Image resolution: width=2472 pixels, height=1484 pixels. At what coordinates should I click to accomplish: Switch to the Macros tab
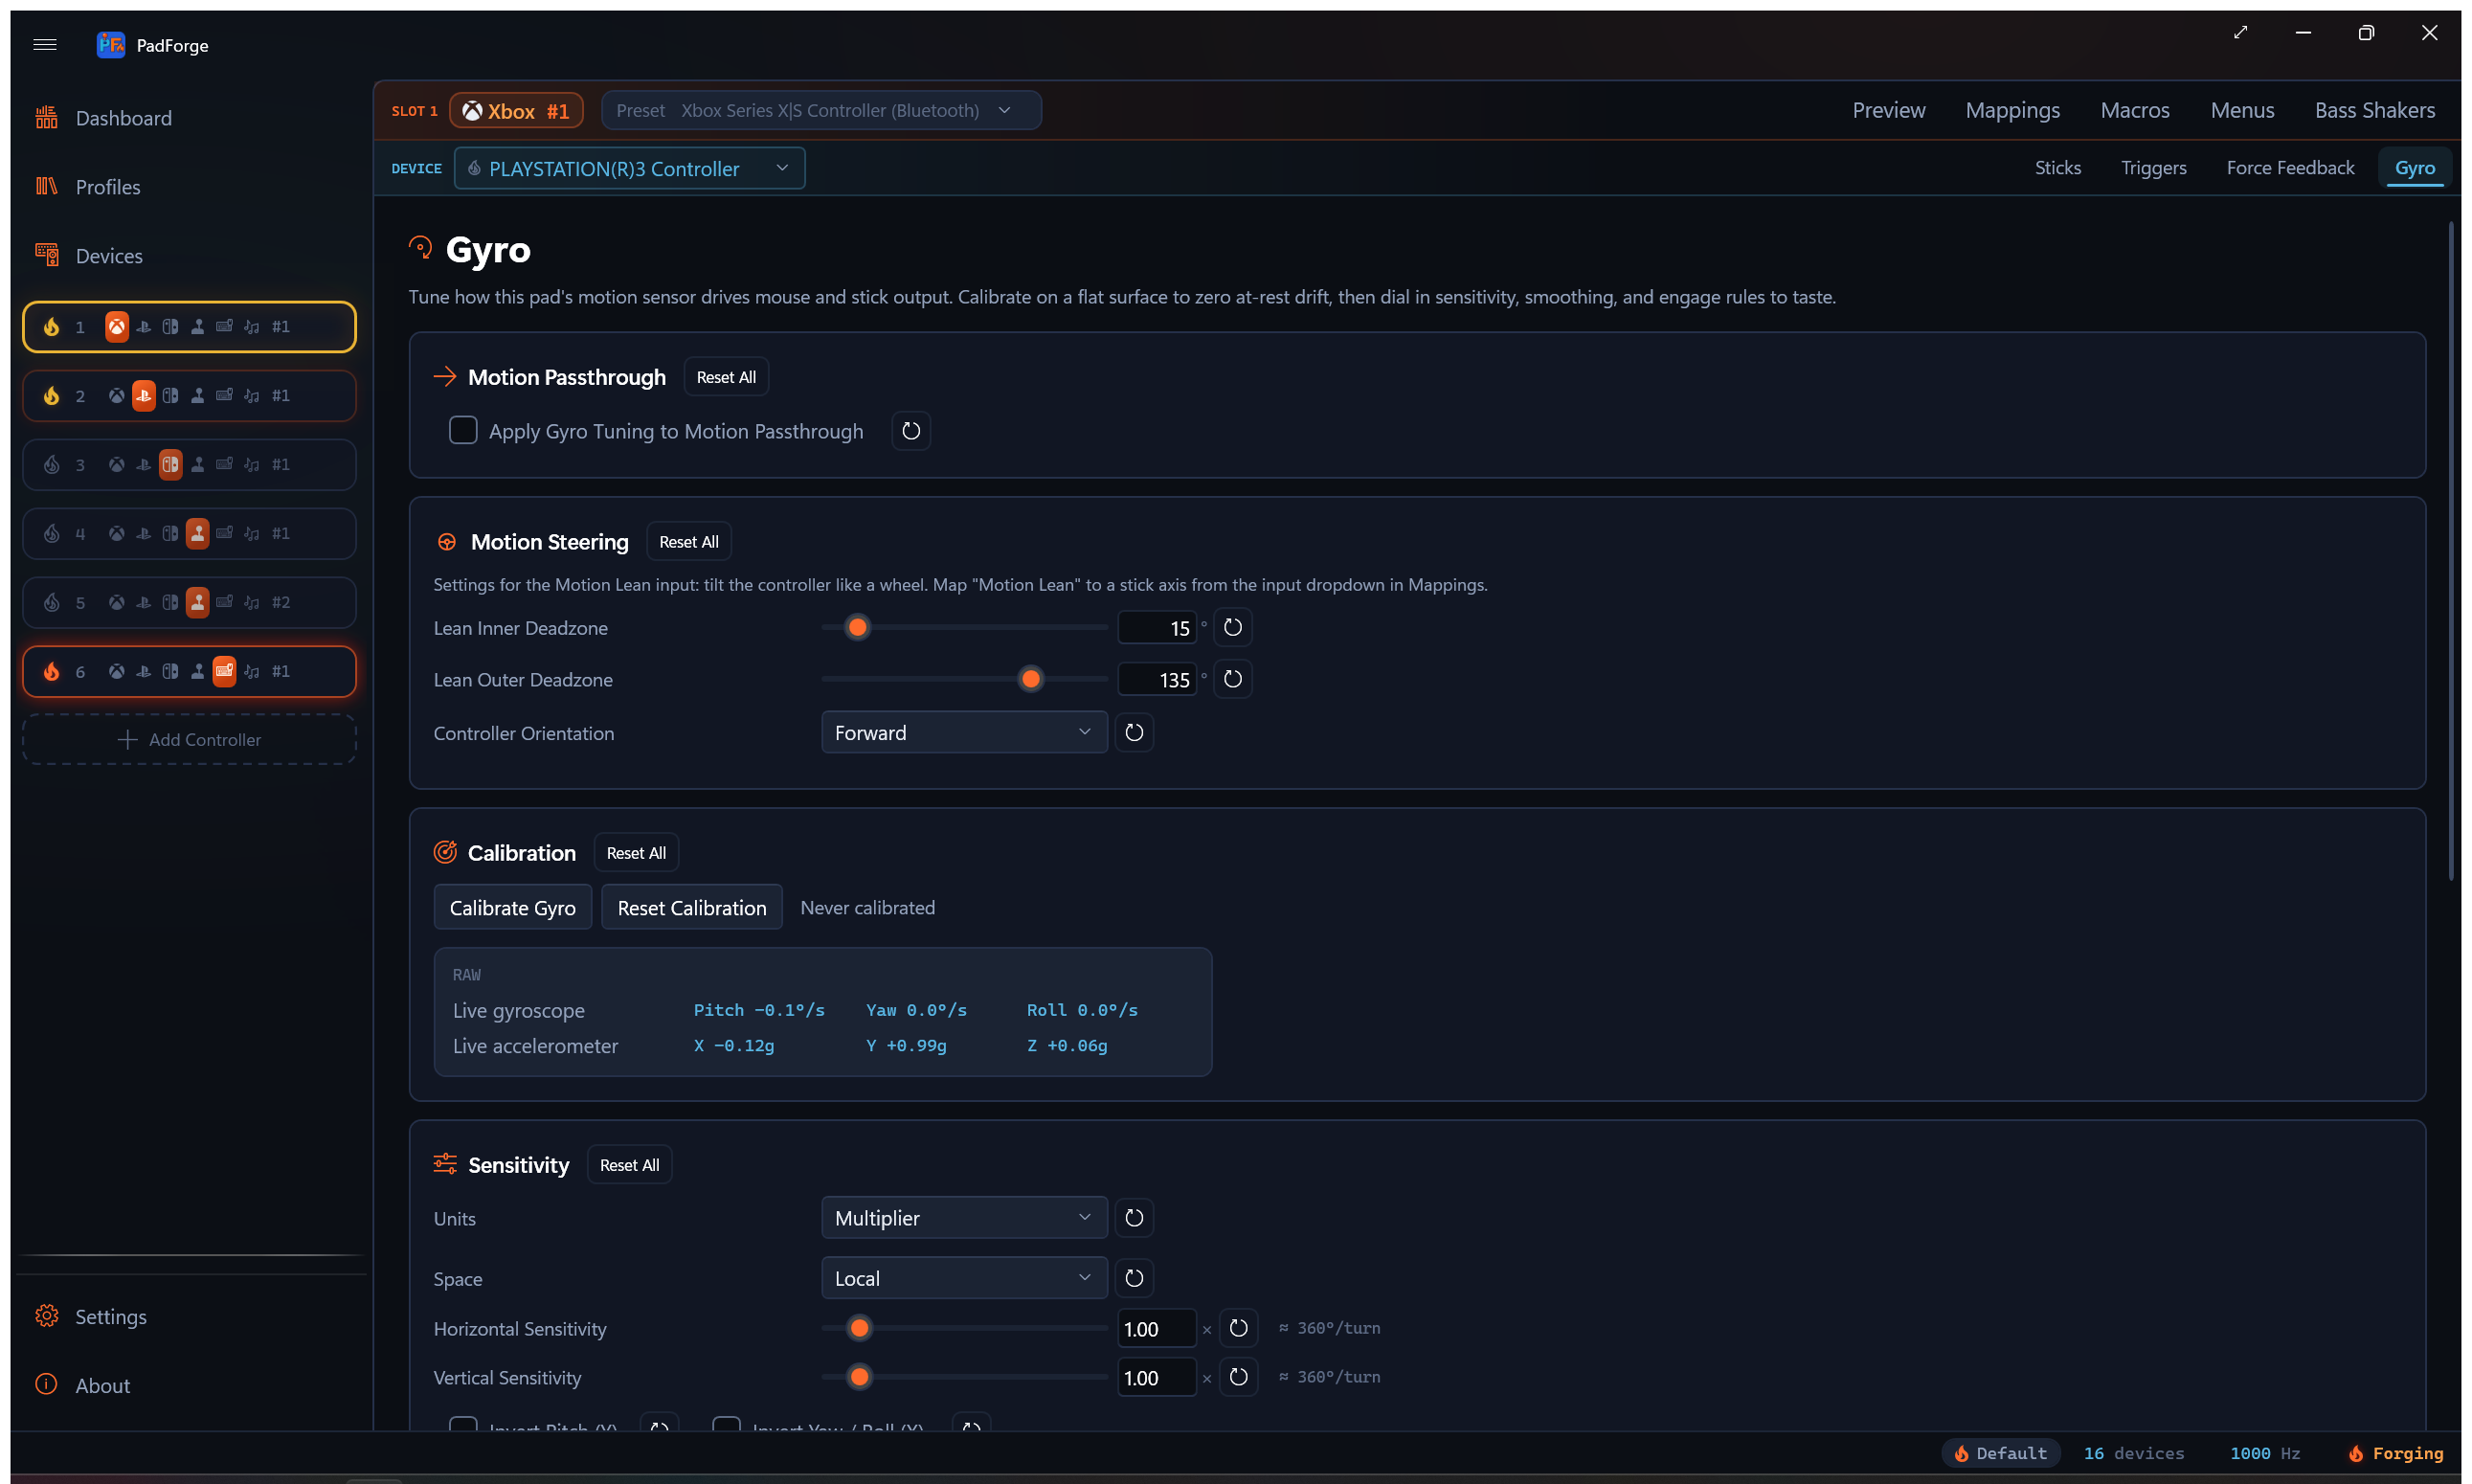[2134, 110]
